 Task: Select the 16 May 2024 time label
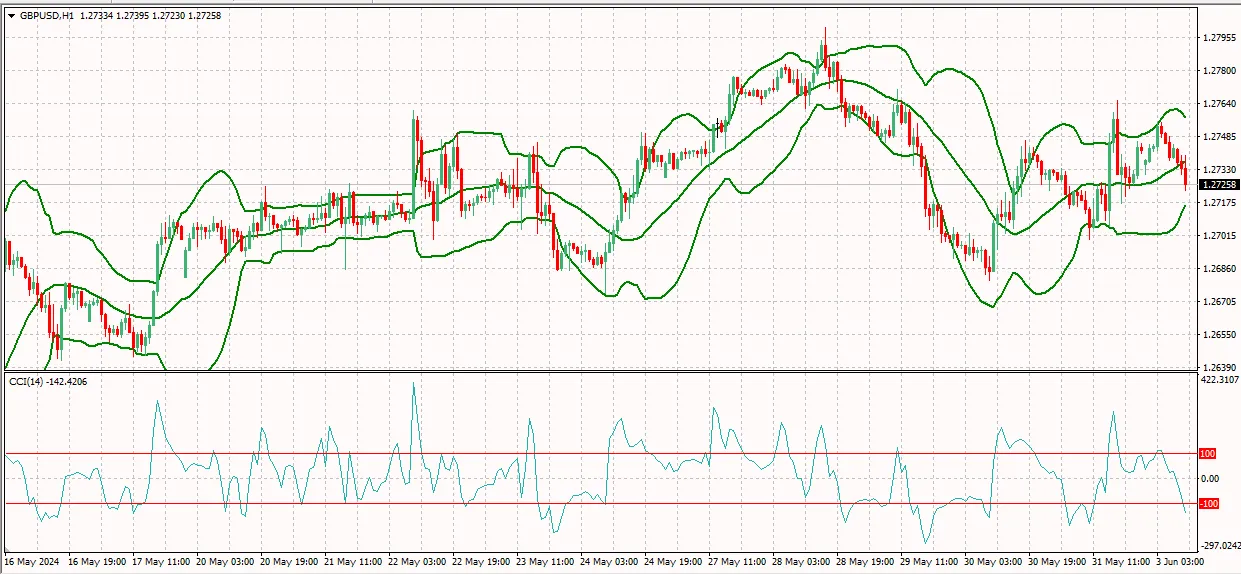point(33,562)
